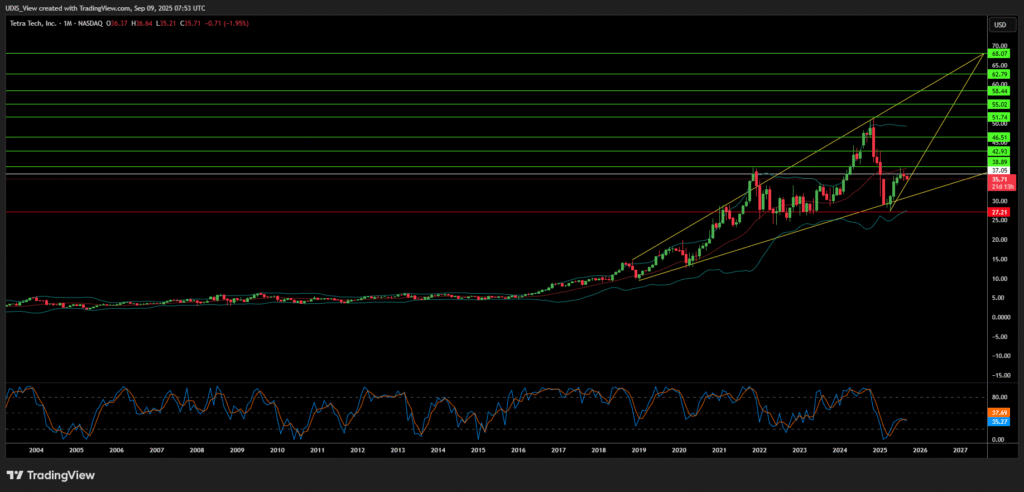Image resolution: width=1024 pixels, height=492 pixels.
Task: Click the TradingView.com text in header caption
Action: (x=103, y=7)
